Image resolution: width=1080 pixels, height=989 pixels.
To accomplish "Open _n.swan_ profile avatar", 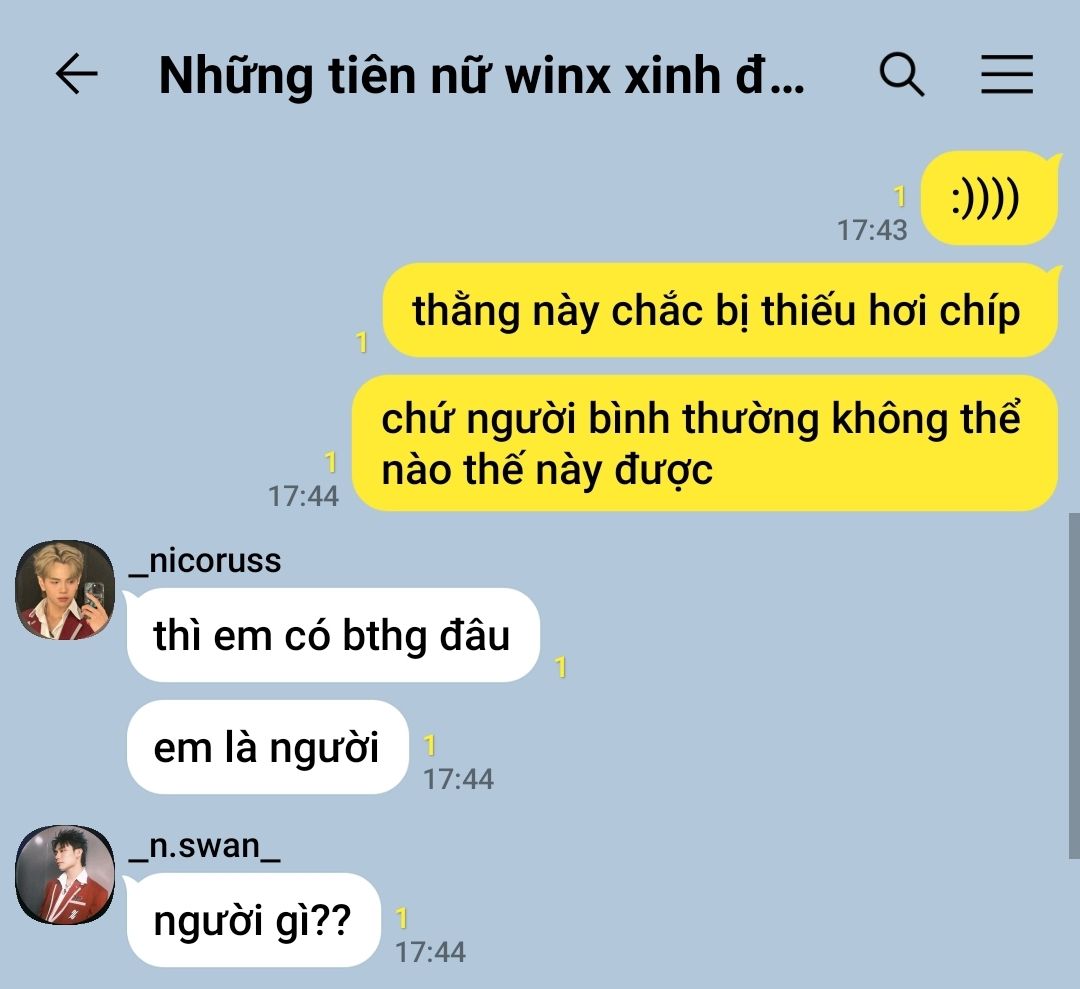I will (x=65, y=875).
